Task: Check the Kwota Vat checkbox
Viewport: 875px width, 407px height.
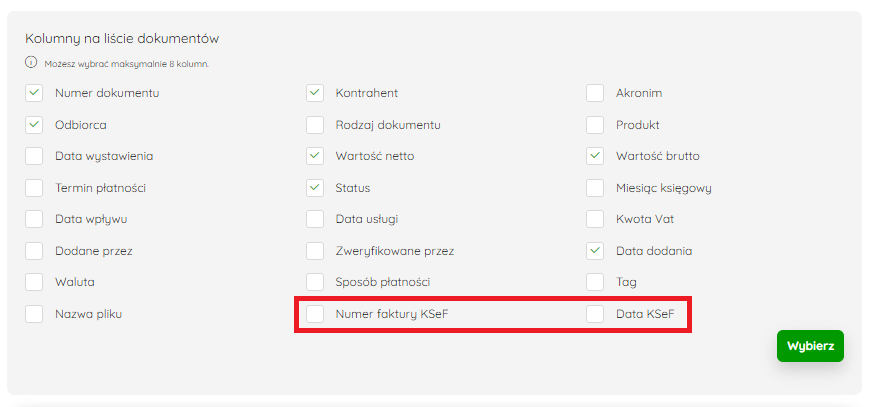Action: click(595, 219)
